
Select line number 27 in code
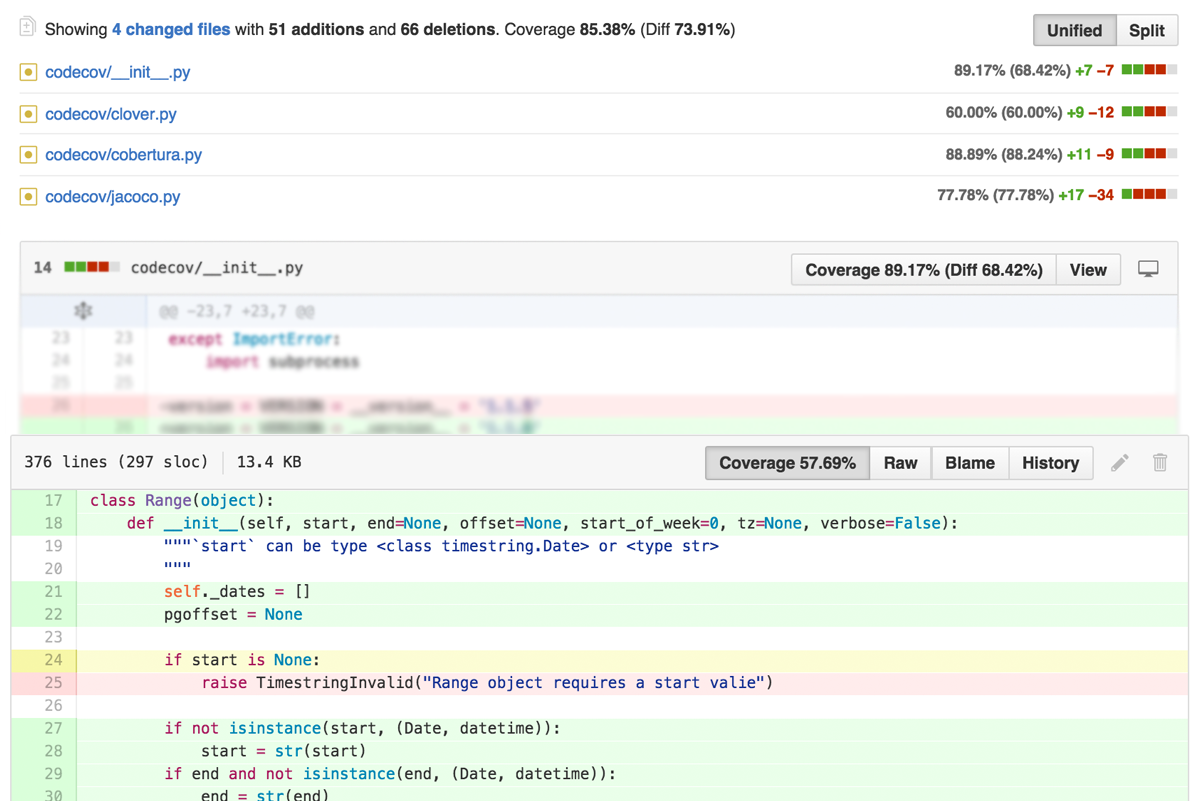(53, 728)
